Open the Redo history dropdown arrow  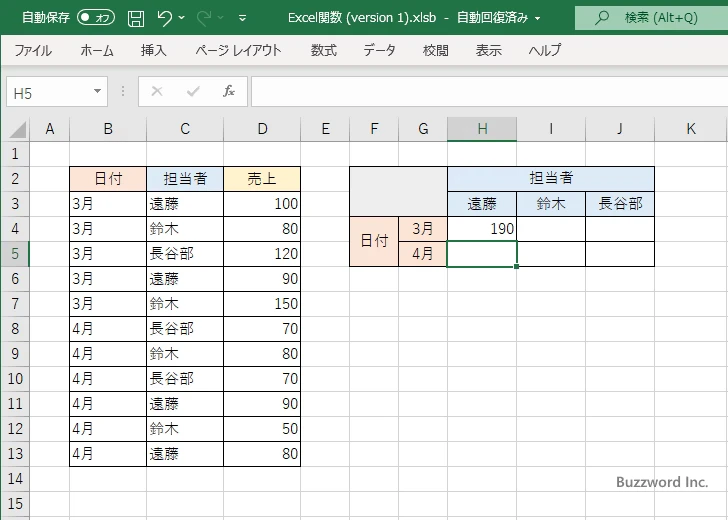(x=221, y=18)
